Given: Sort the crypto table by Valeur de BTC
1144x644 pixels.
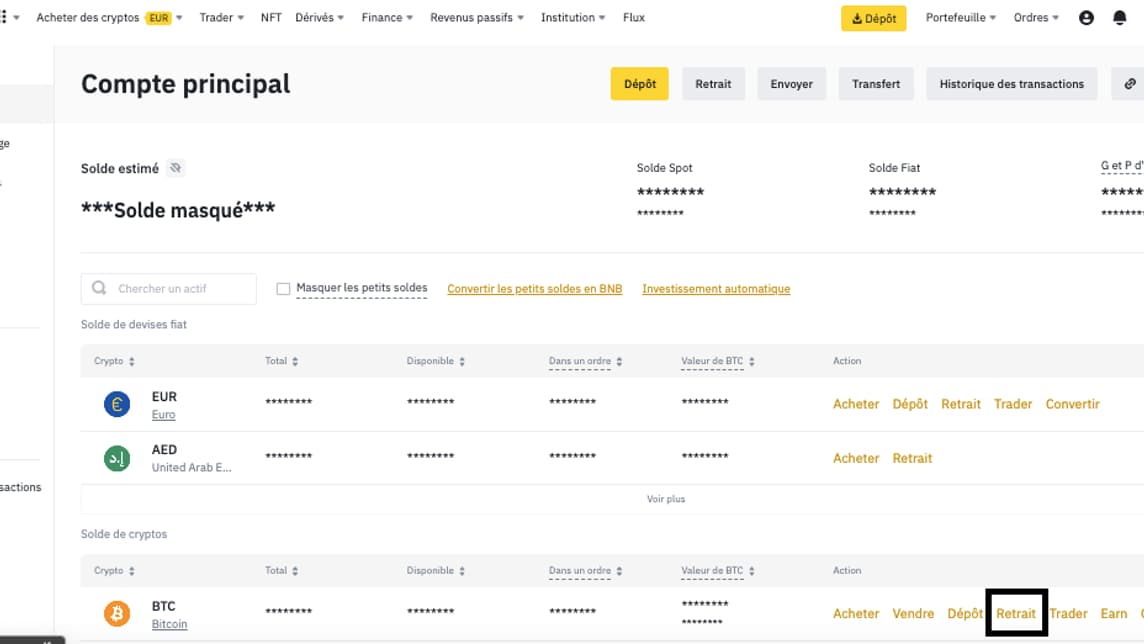Looking at the screenshot, I should click(x=751, y=571).
